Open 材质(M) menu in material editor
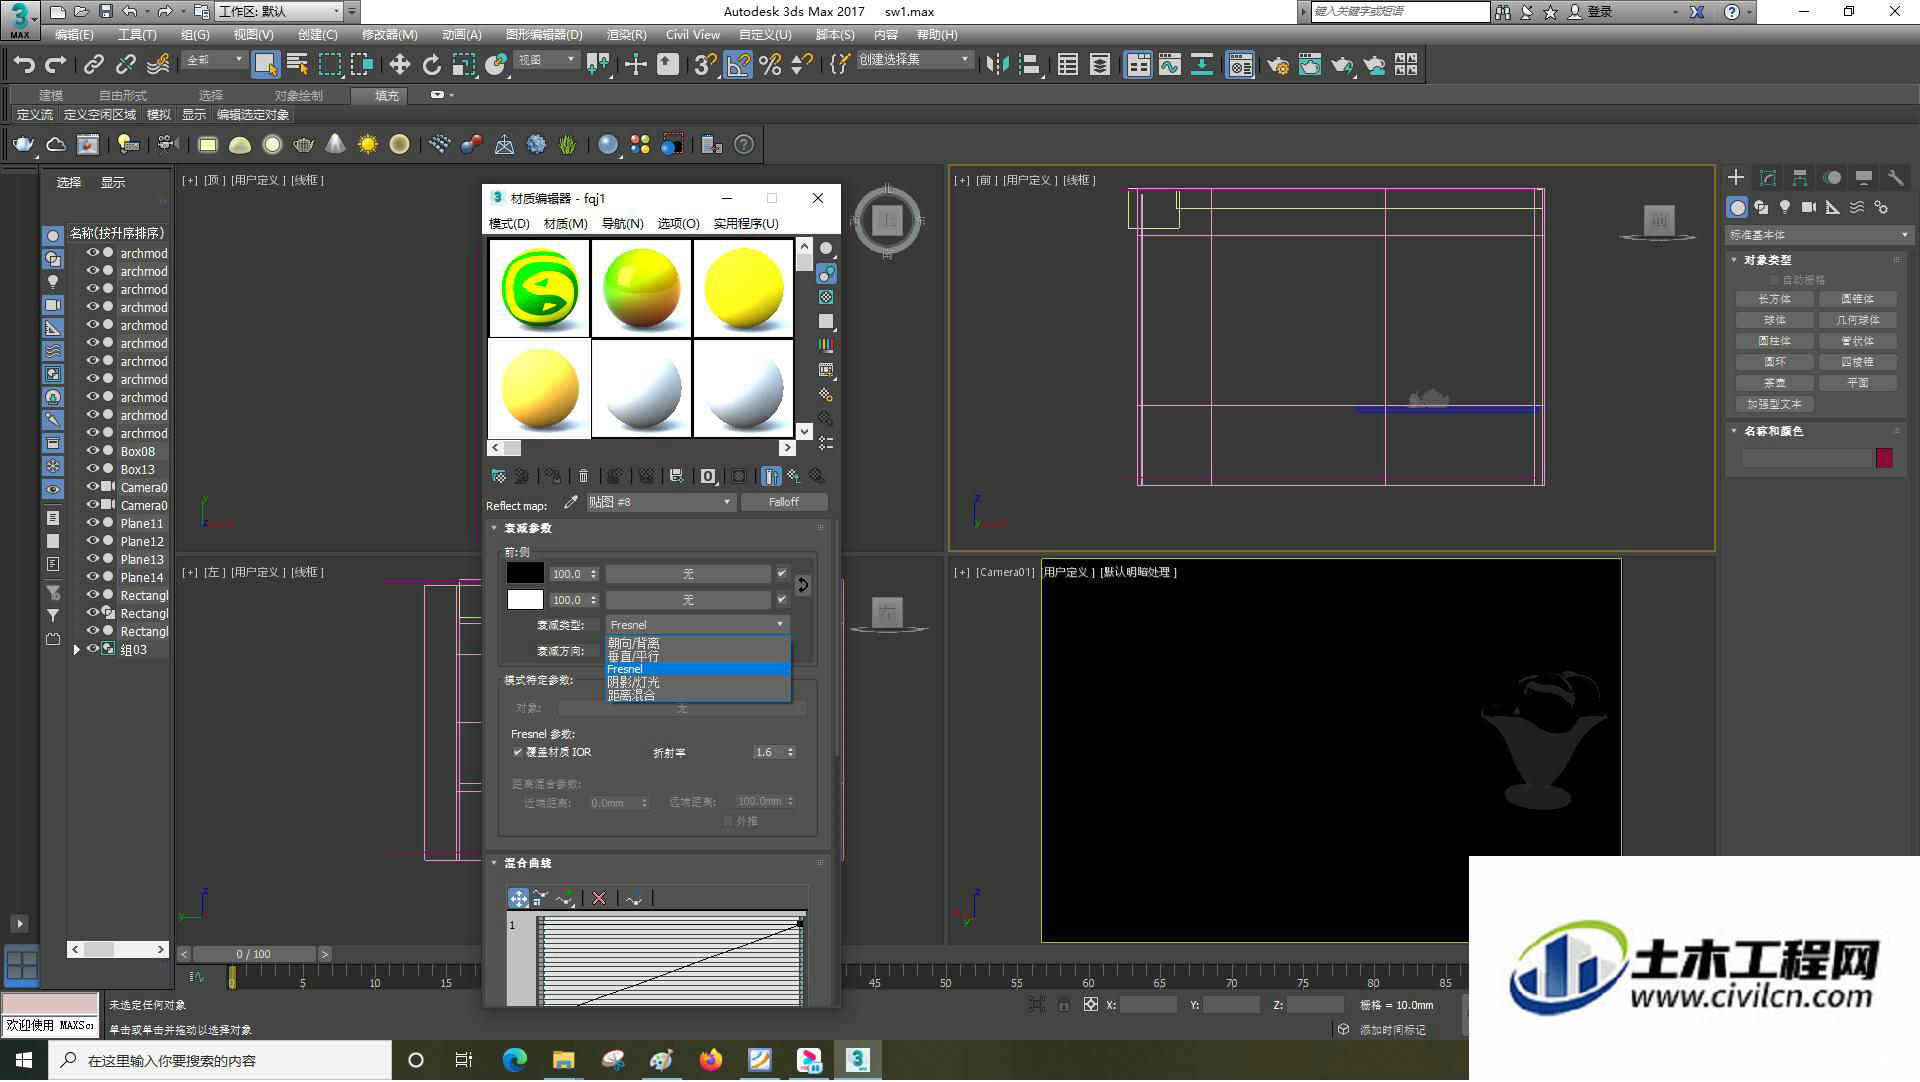Image resolution: width=1920 pixels, height=1082 pixels. pos(565,223)
